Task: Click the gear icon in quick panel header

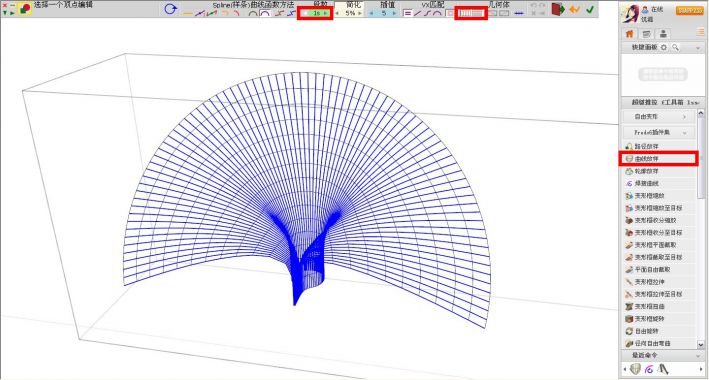Action: (664, 48)
